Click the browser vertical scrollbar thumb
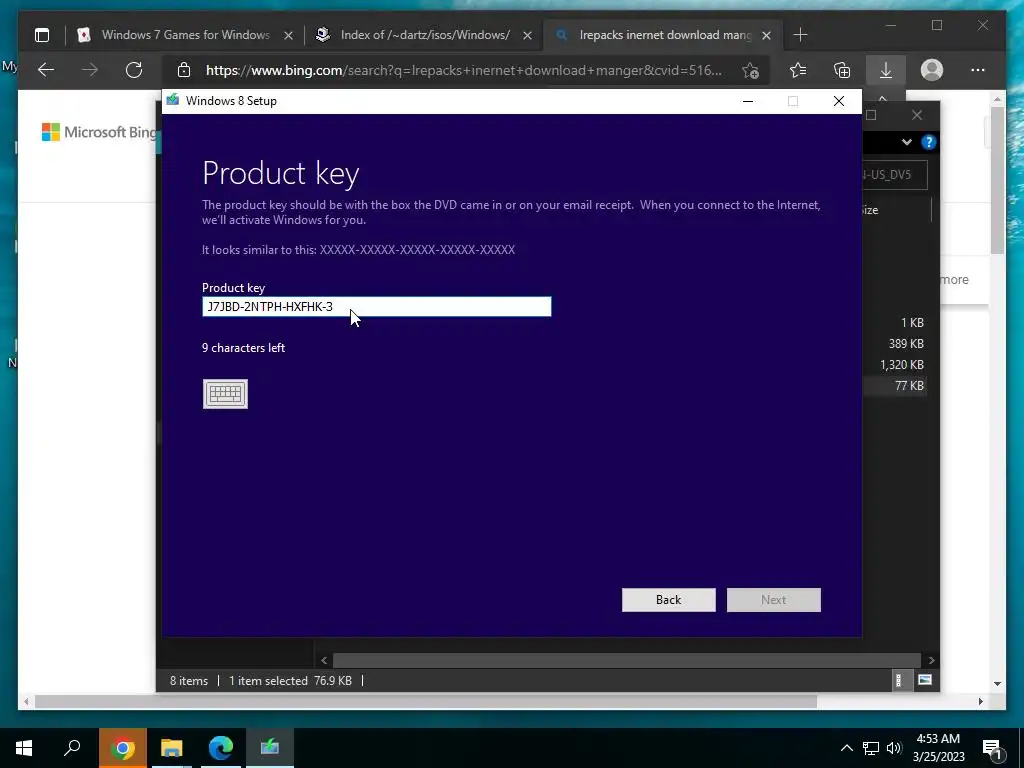 [997, 180]
